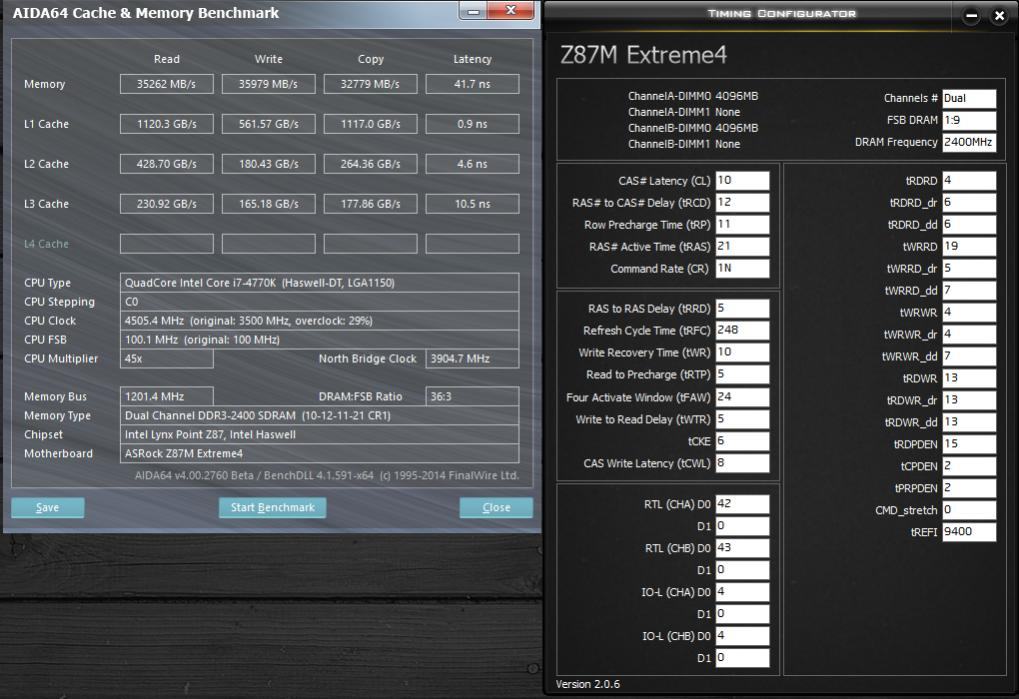
Task: Click the tRDWR value field showing 13
Action: click(969, 378)
